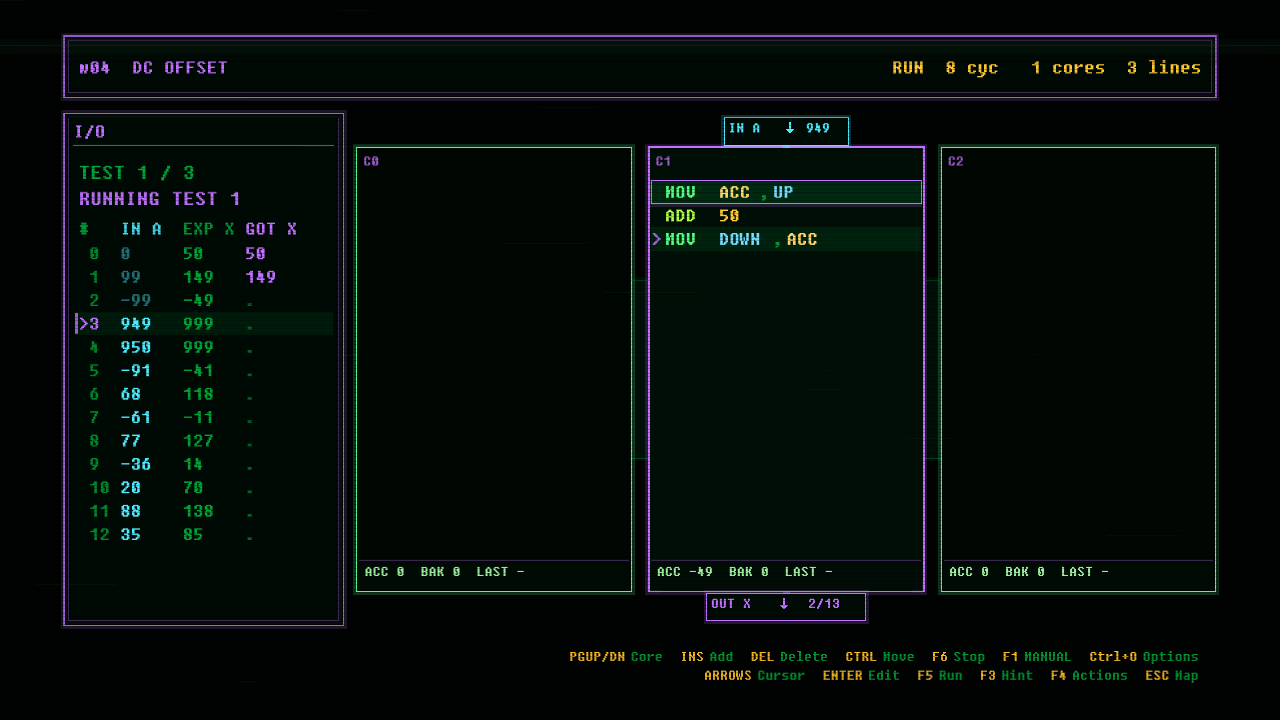
Task: Click the C1 ACC -49 register readout
Action: pos(685,572)
